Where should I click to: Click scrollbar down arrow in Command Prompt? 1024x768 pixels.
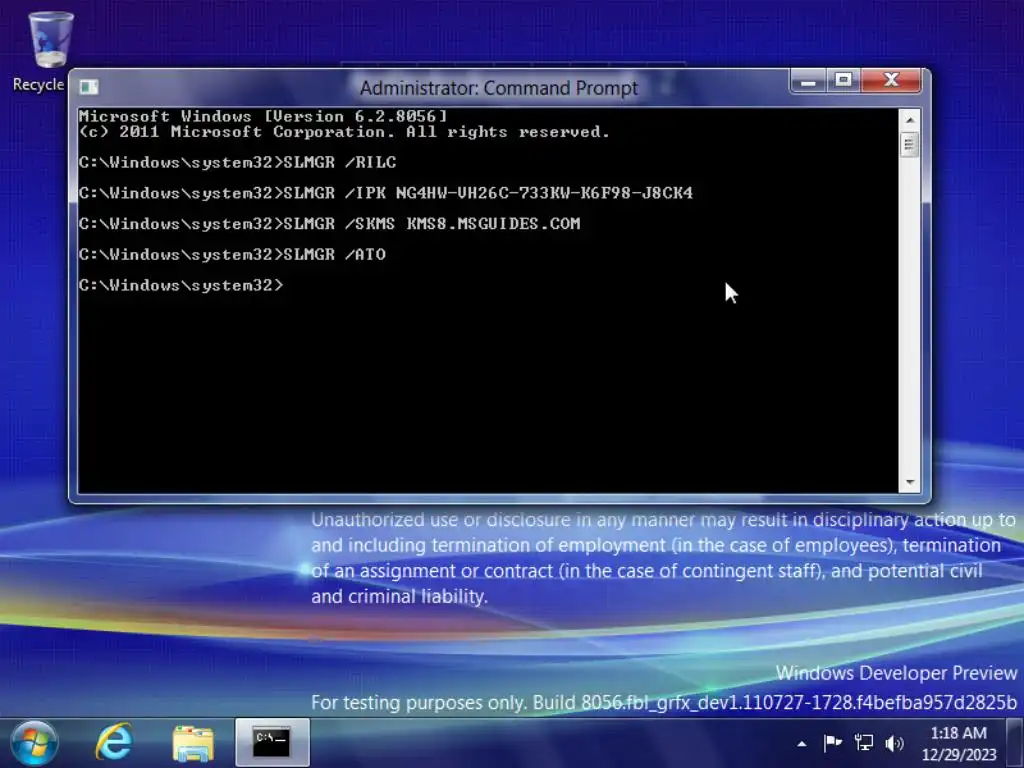point(910,483)
